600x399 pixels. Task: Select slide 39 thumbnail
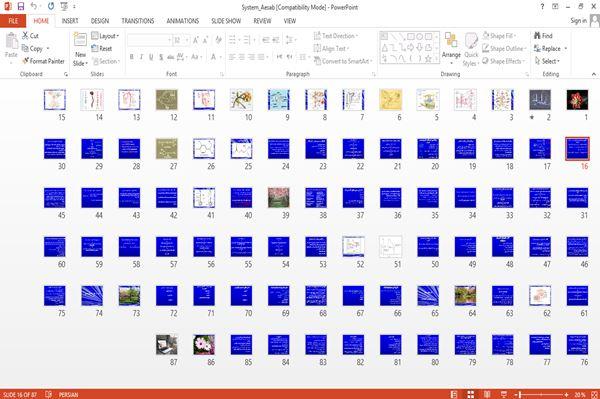(x=279, y=198)
